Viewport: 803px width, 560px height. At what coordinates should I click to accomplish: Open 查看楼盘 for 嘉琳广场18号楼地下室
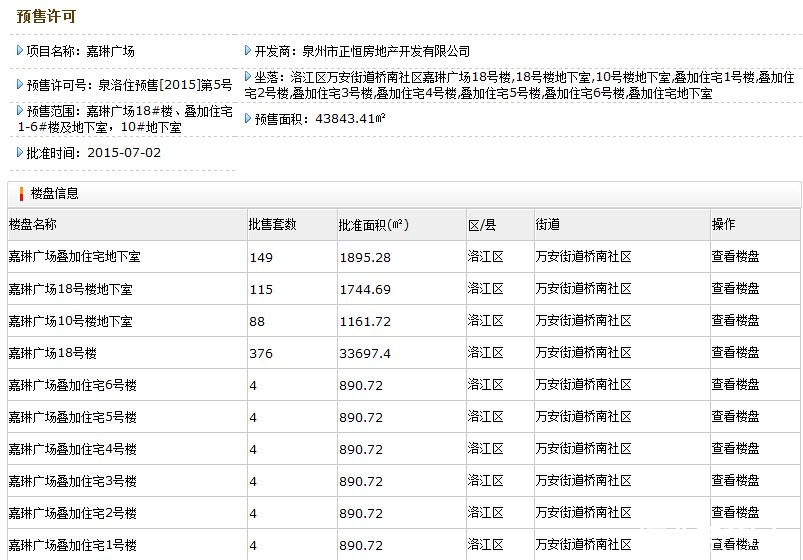click(x=735, y=288)
